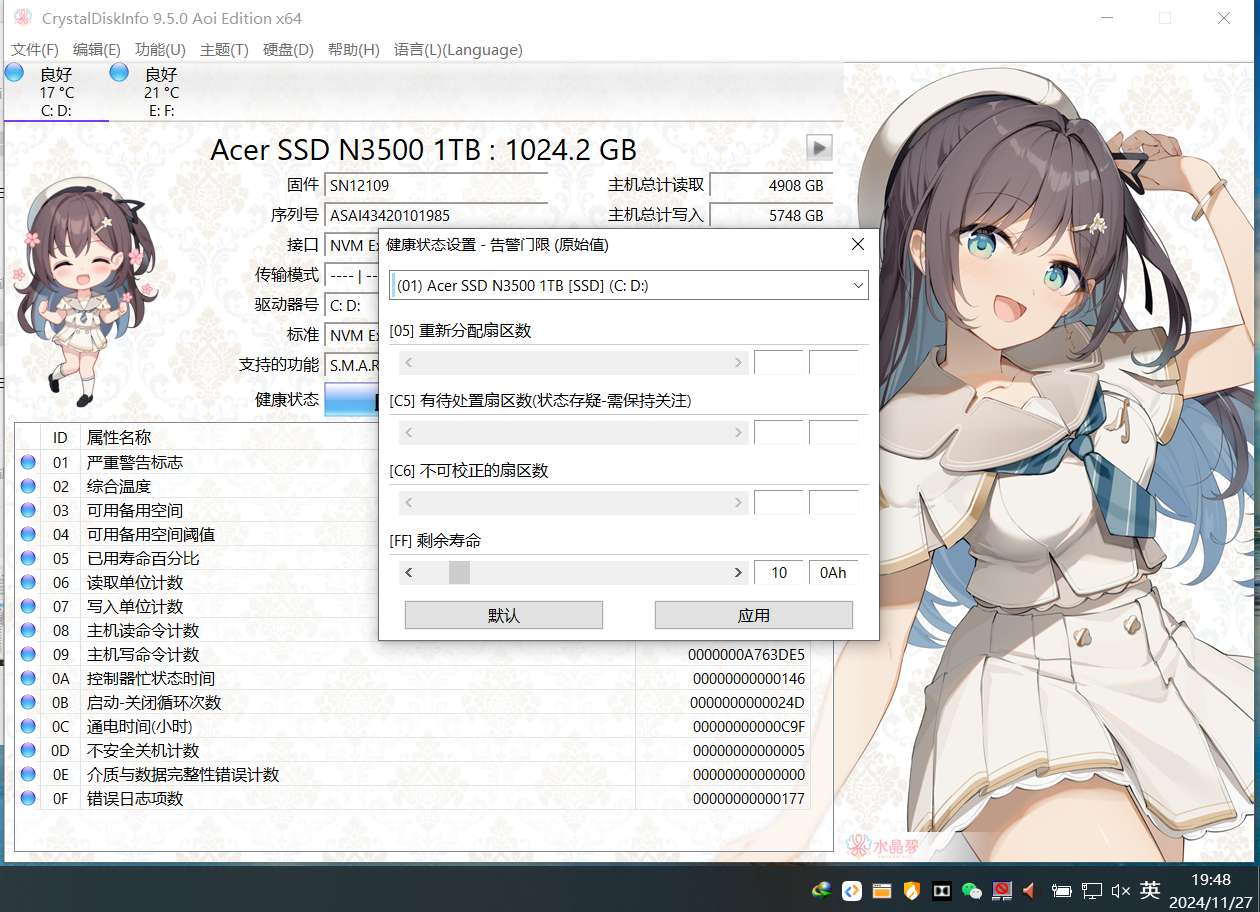Click the firmware field SN12109
This screenshot has height=912, width=1260.
[436, 185]
